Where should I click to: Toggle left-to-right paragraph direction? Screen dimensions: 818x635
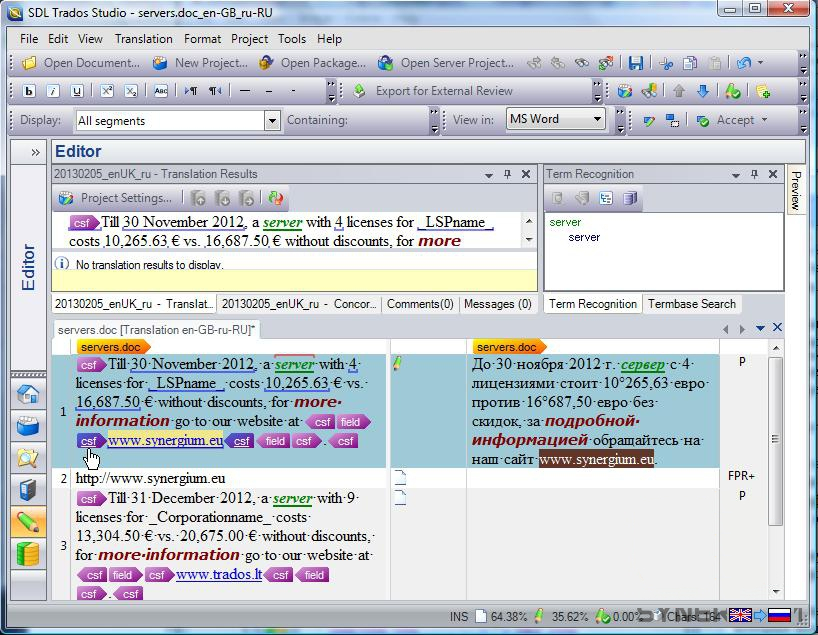(190, 91)
